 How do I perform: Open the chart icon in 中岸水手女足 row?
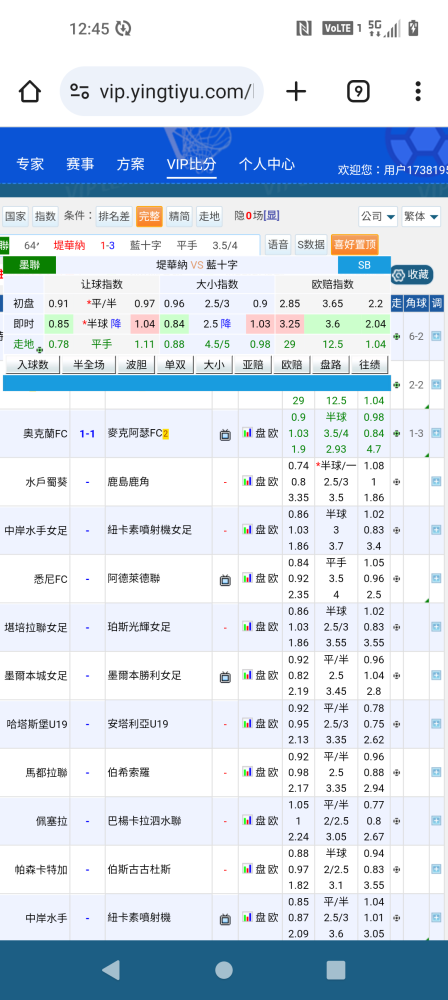point(248,530)
